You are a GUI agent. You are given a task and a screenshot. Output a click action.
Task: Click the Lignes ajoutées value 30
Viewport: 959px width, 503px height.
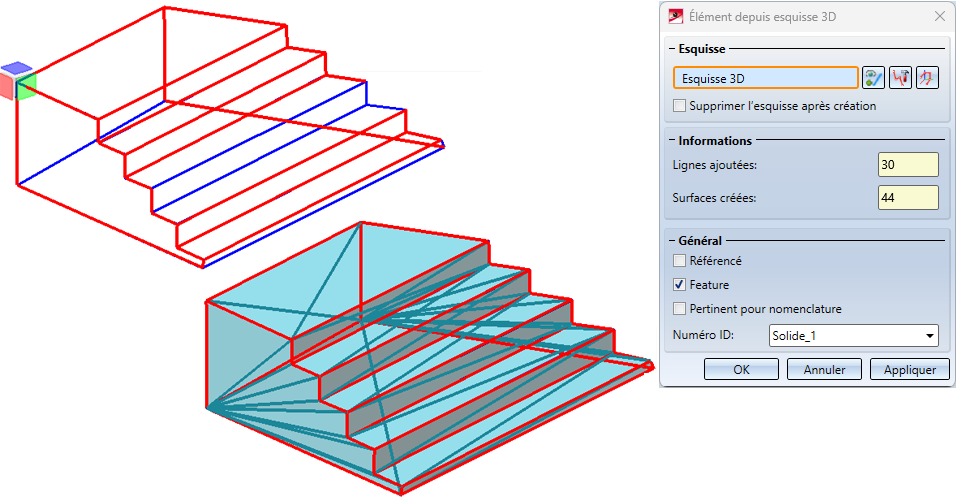pos(908,165)
